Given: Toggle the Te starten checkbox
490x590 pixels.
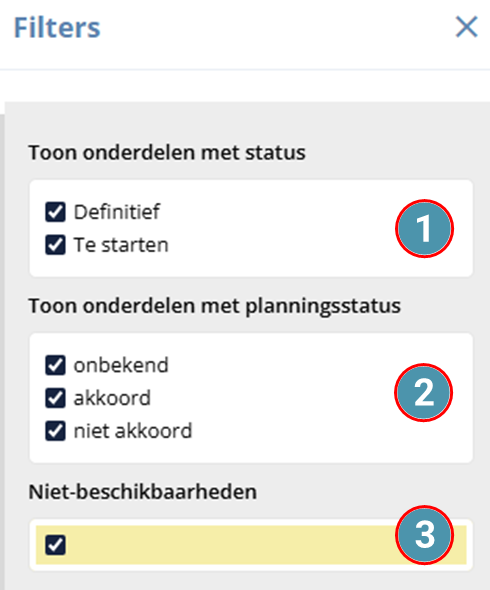Looking at the screenshot, I should pyautogui.click(x=55, y=245).
